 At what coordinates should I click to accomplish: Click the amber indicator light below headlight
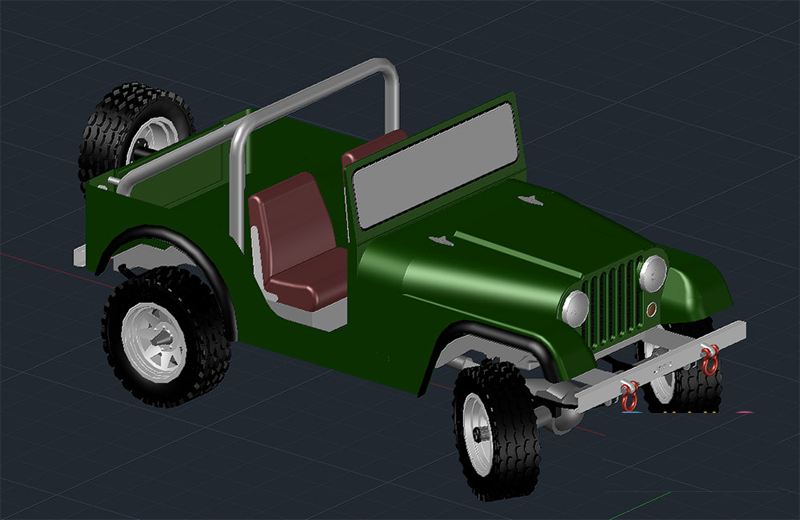coord(652,309)
